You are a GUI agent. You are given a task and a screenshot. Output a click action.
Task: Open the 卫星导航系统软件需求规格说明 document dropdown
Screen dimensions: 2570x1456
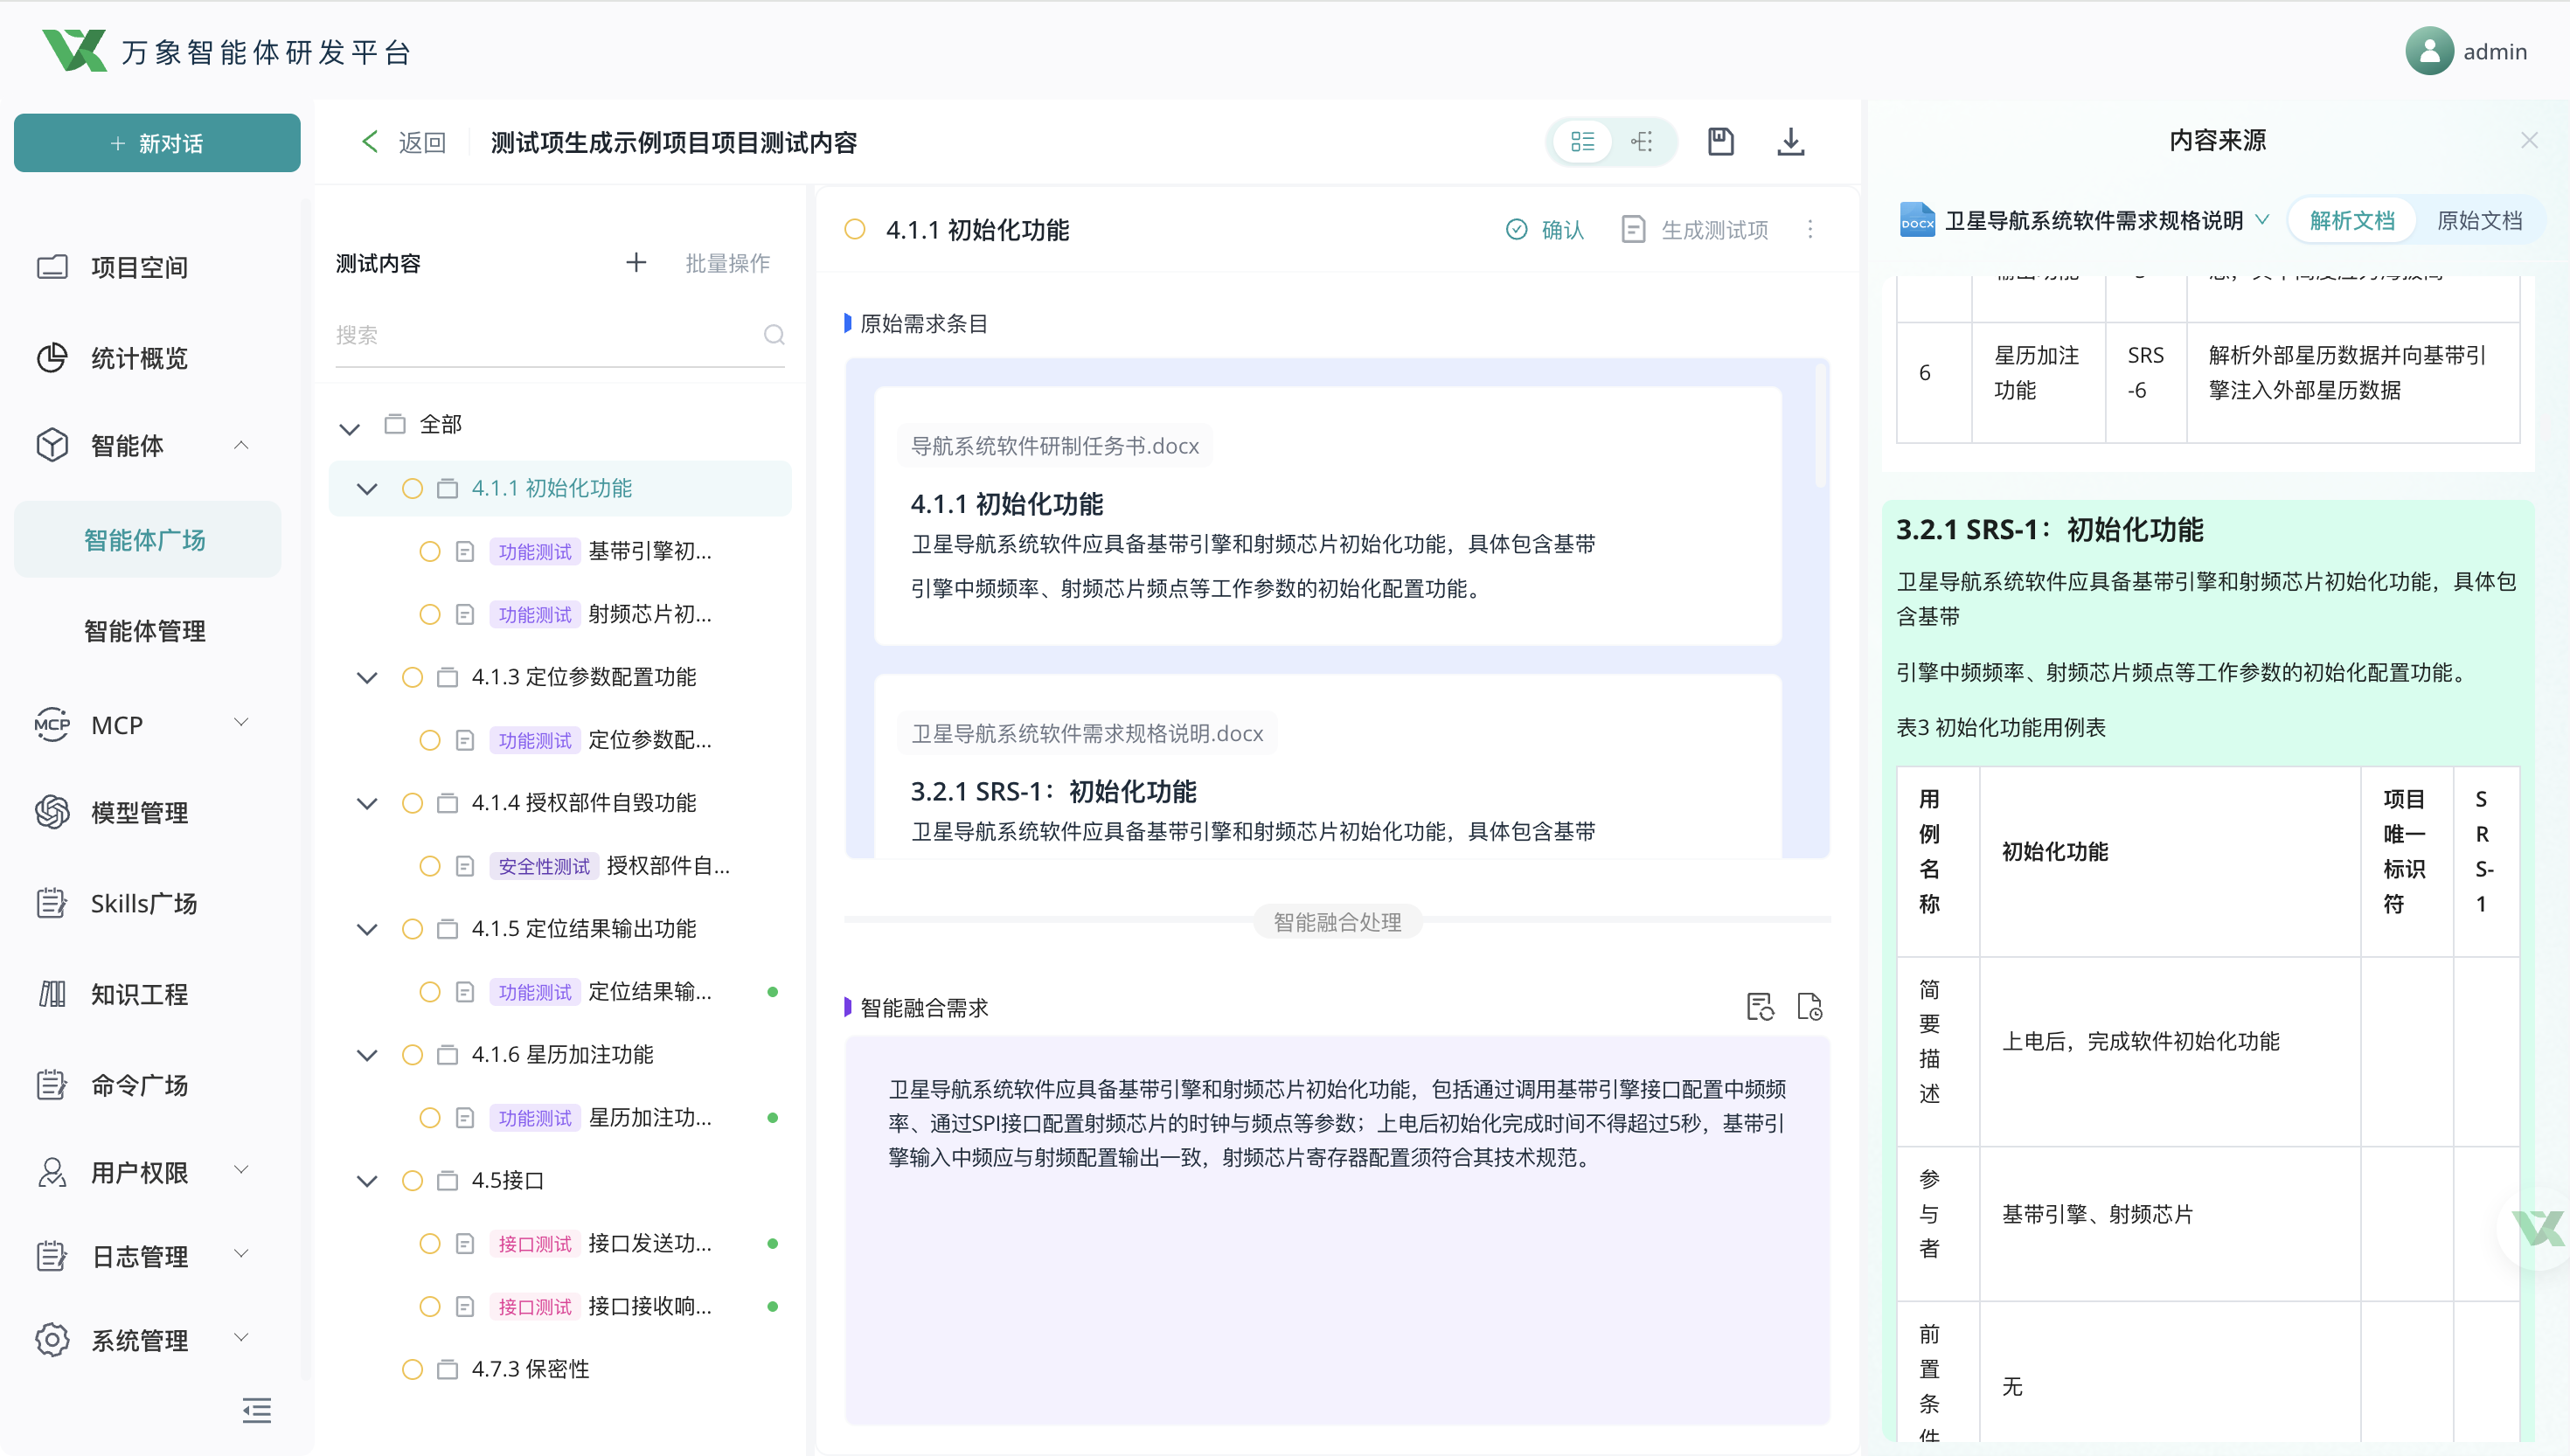click(x=2262, y=220)
